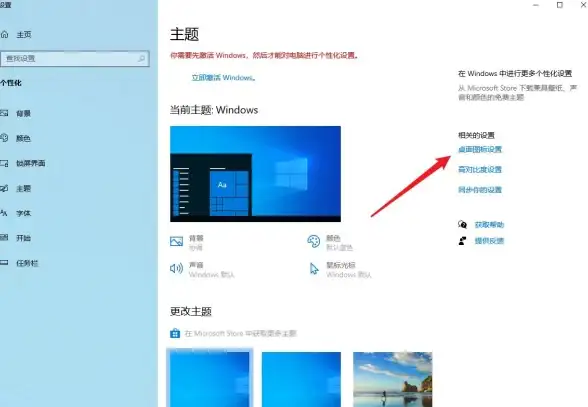
Task: Click the help chat icon
Action: [x=462, y=224]
